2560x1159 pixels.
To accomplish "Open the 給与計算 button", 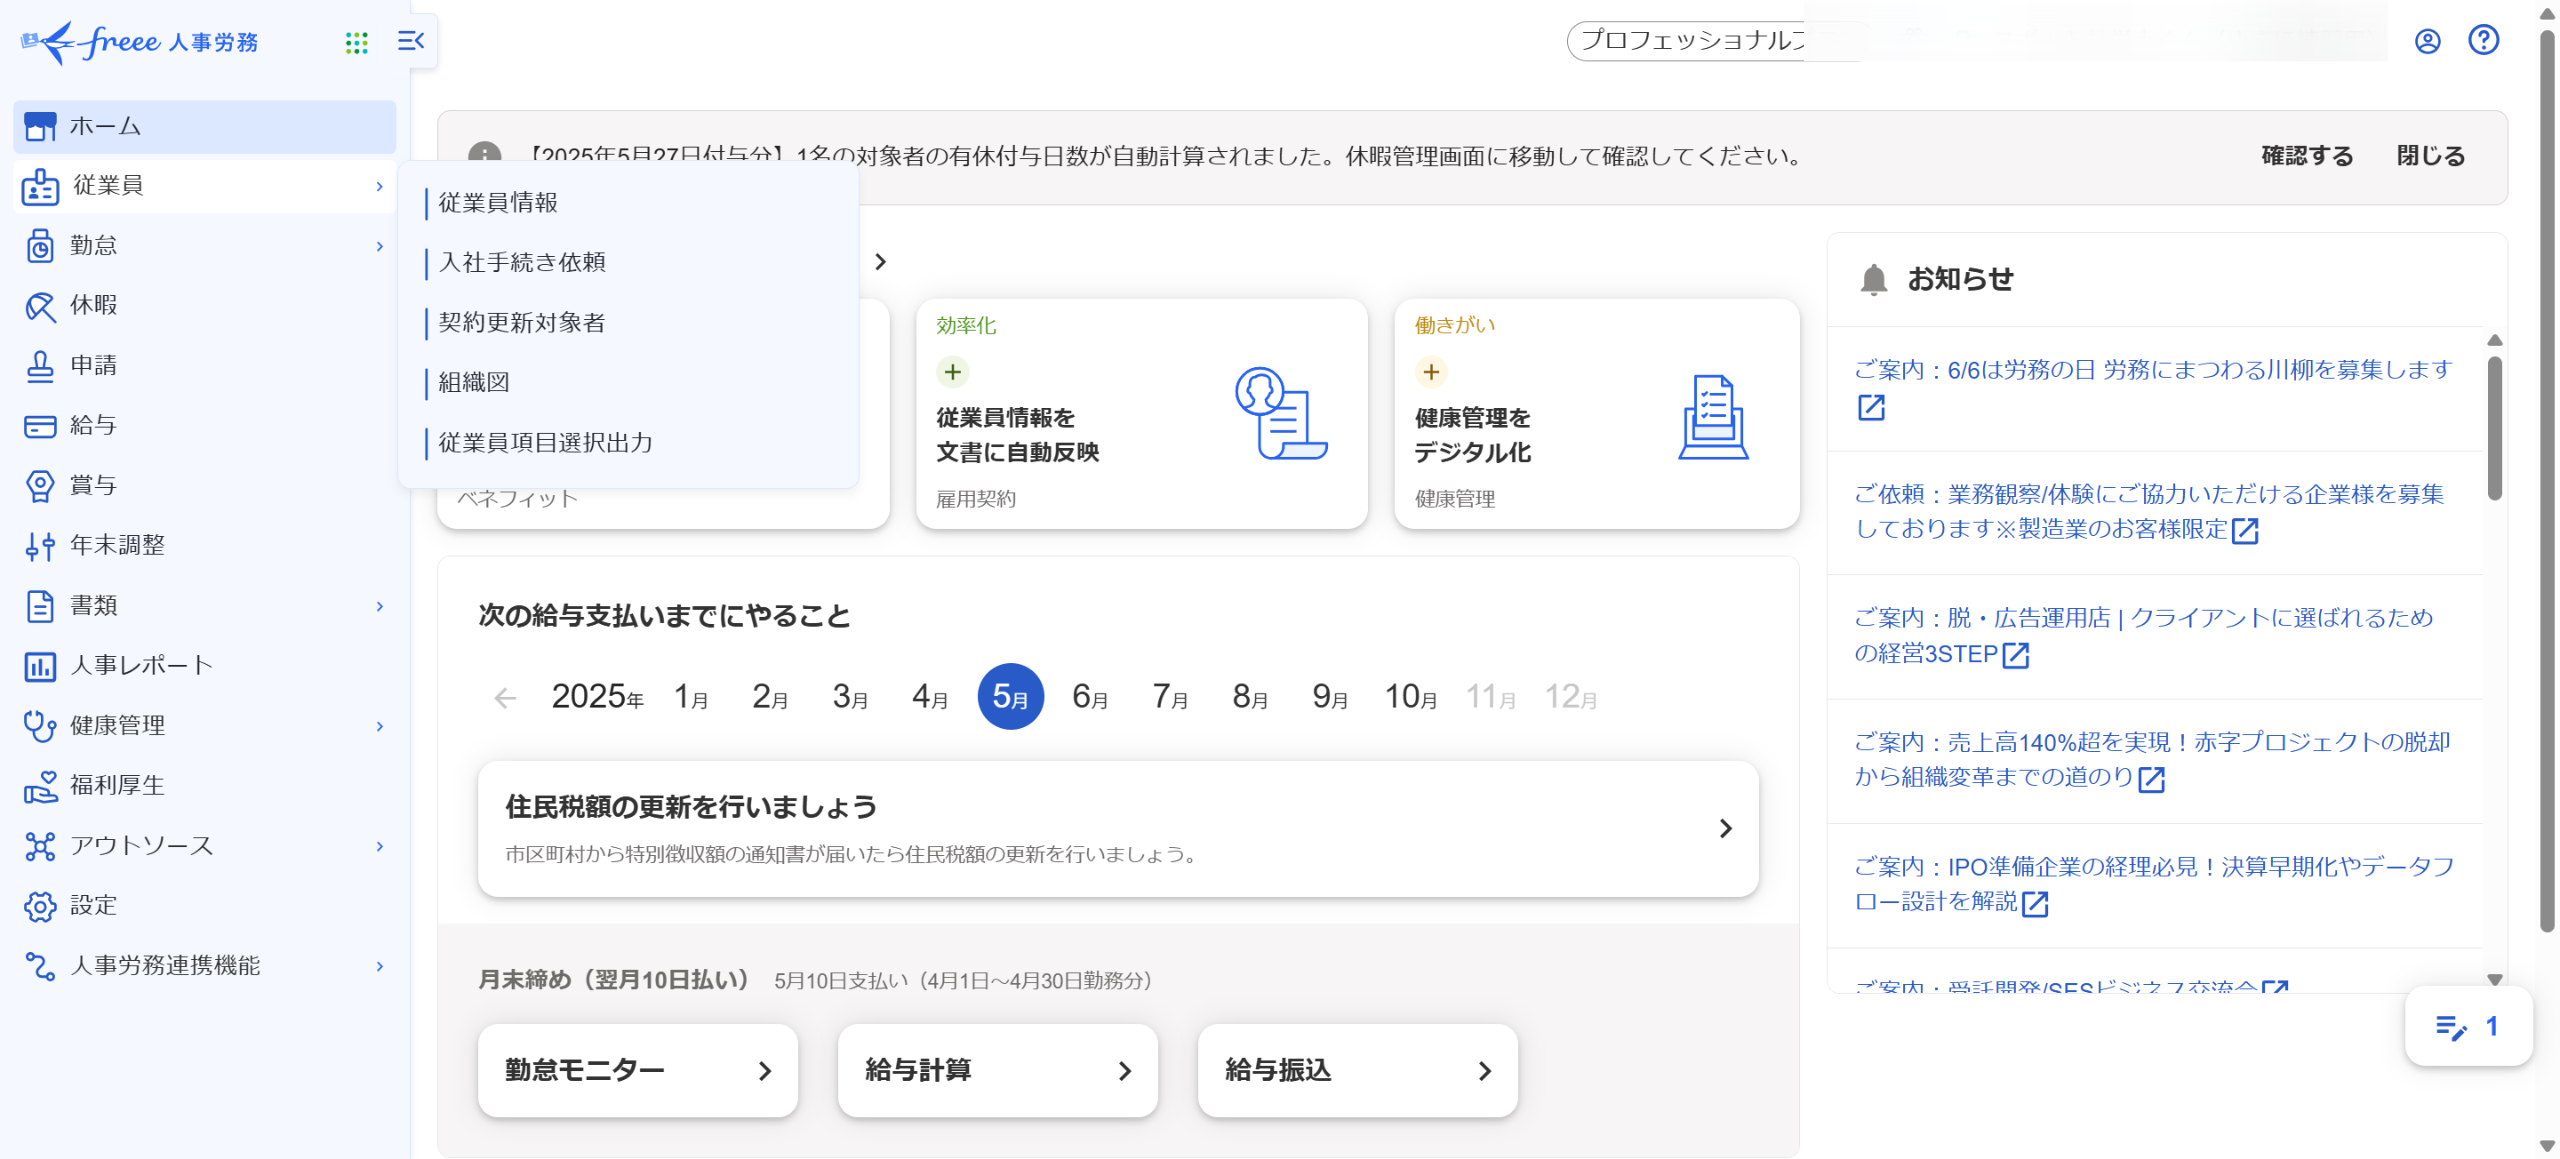I will [997, 1070].
